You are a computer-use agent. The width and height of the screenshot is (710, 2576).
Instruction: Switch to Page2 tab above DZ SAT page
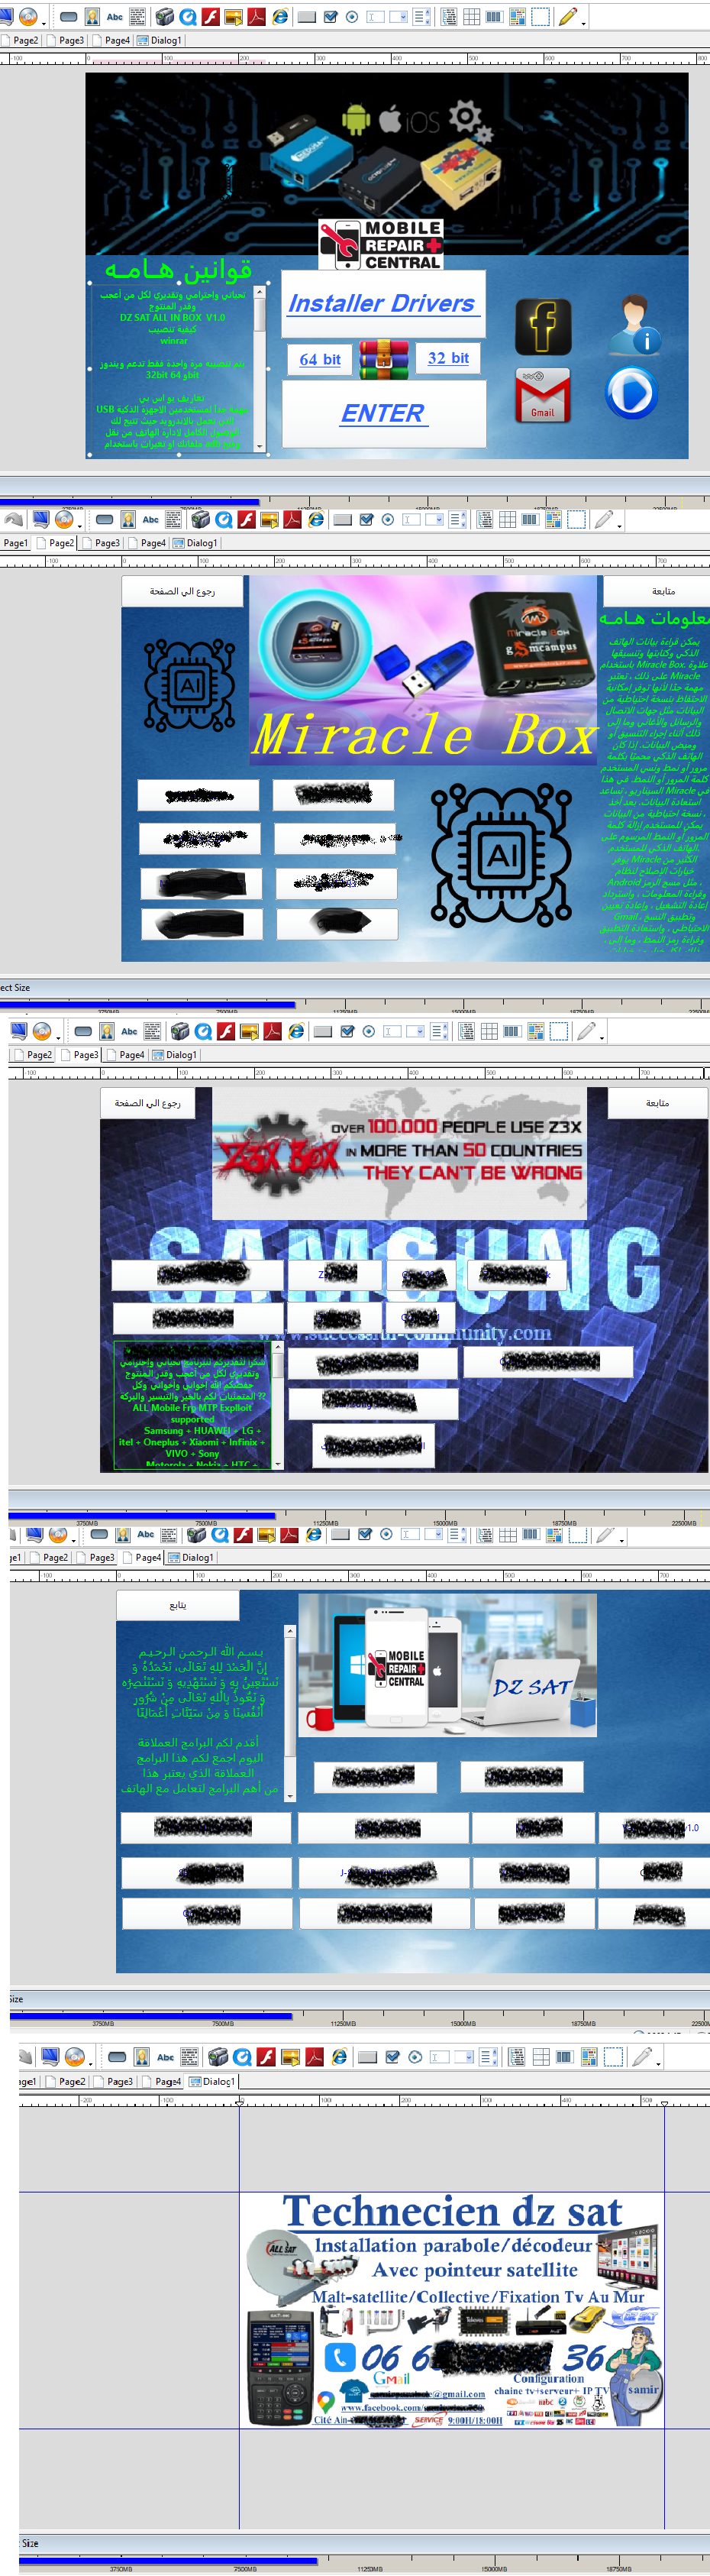(x=50, y=1557)
